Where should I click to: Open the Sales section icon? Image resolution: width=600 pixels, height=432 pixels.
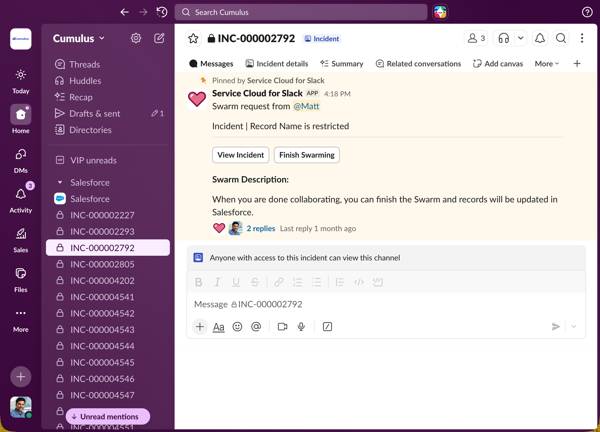click(21, 240)
